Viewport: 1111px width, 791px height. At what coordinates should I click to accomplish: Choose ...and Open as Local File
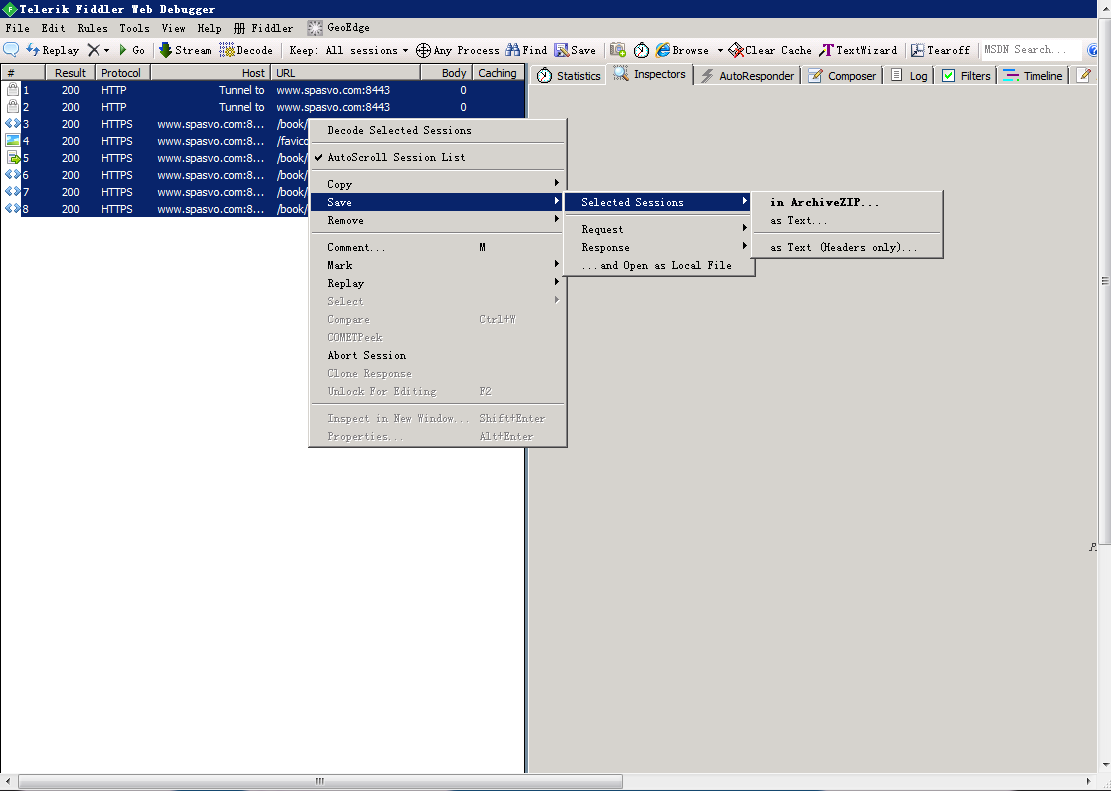pos(658,265)
